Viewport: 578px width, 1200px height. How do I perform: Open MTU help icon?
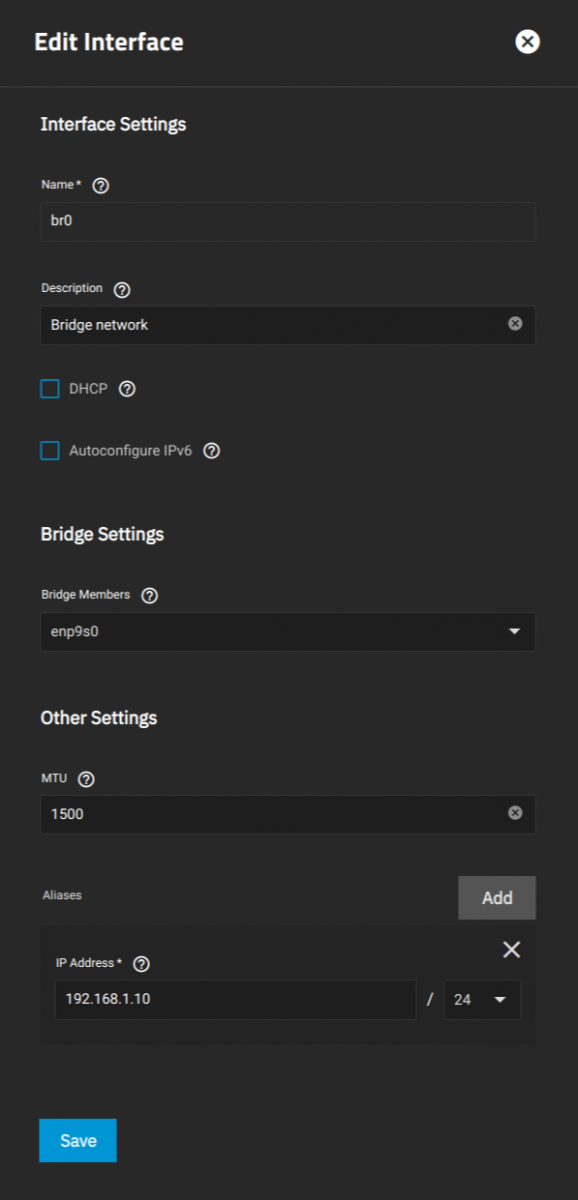pyautogui.click(x=86, y=779)
